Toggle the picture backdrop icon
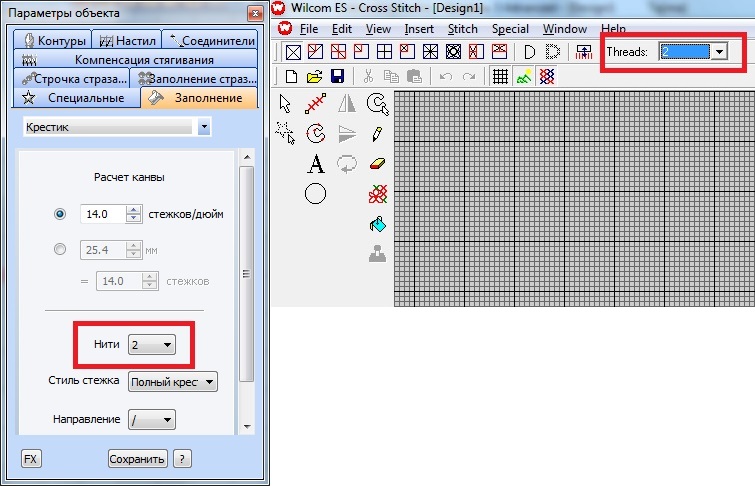The width and height of the screenshot is (755, 486). pyautogui.click(x=524, y=77)
